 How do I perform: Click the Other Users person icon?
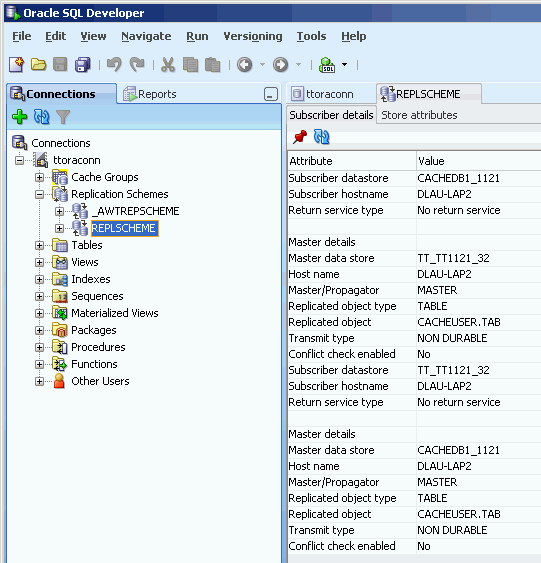coord(59,381)
